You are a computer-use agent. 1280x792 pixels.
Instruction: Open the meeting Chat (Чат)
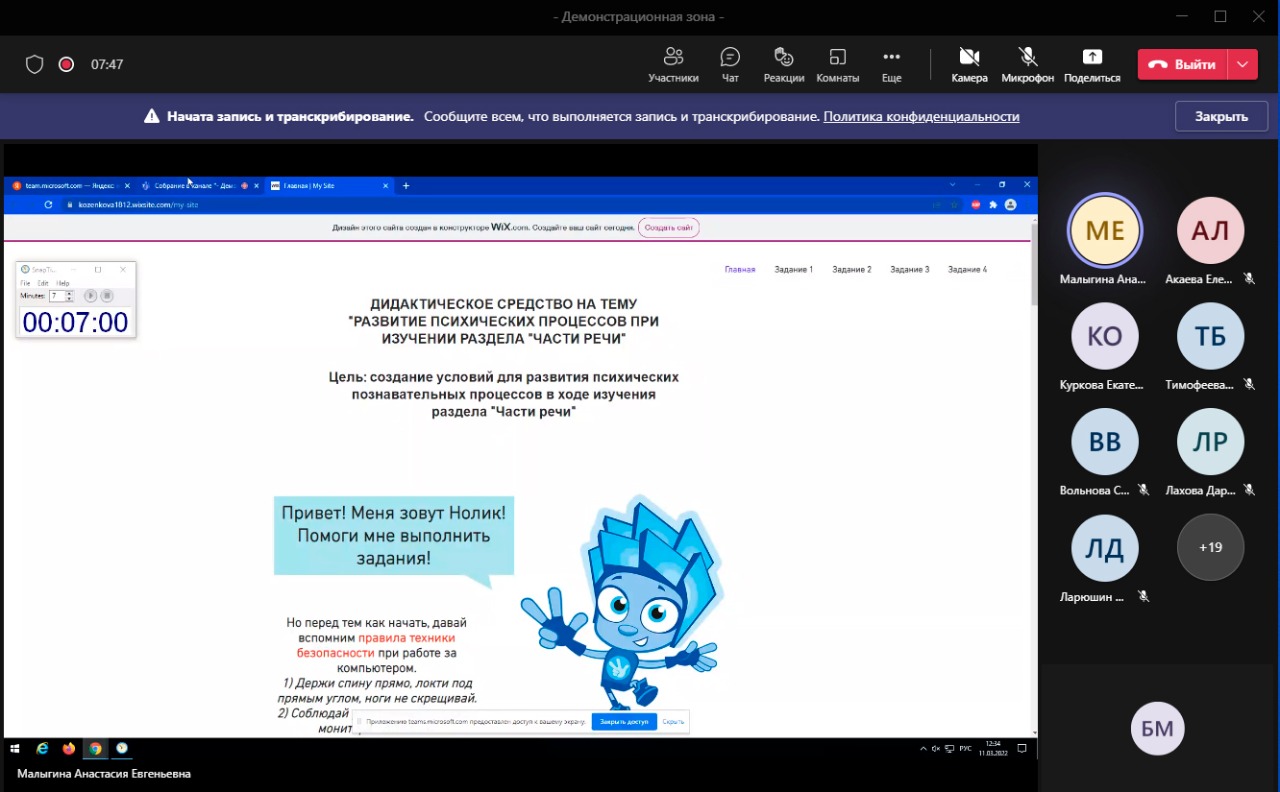pos(730,64)
